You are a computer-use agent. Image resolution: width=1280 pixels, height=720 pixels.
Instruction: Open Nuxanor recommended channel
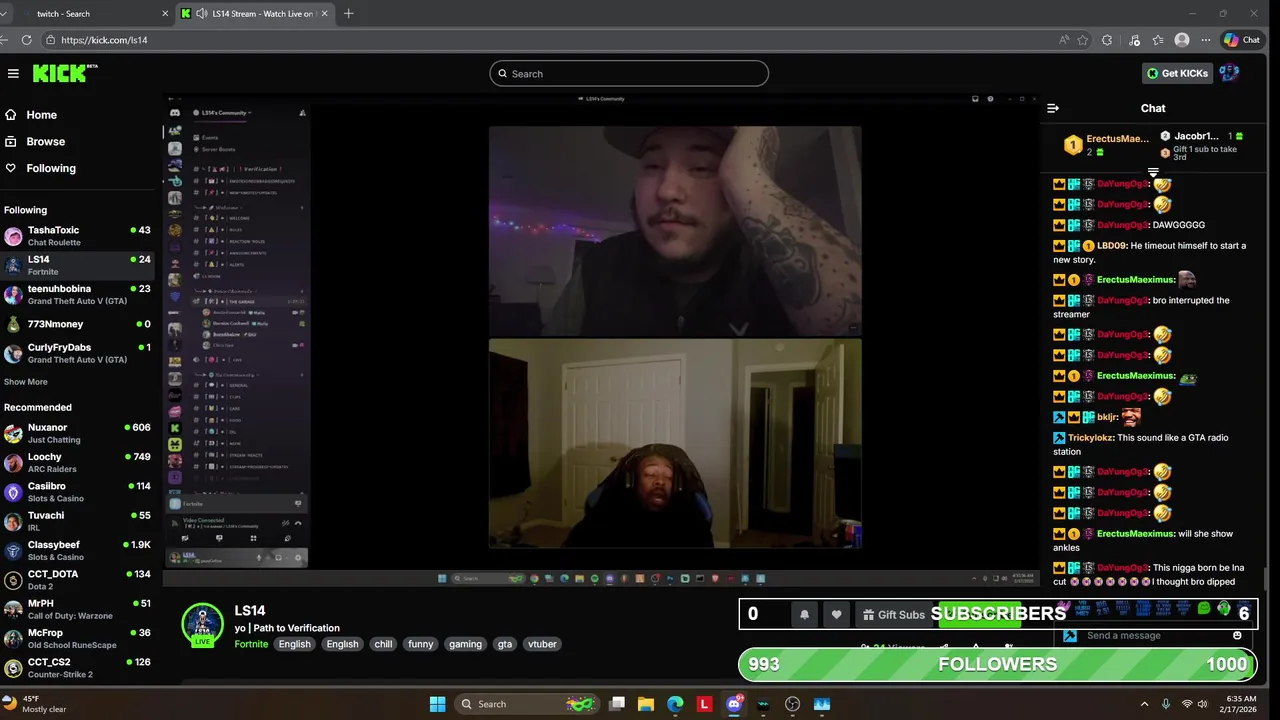pos(77,433)
